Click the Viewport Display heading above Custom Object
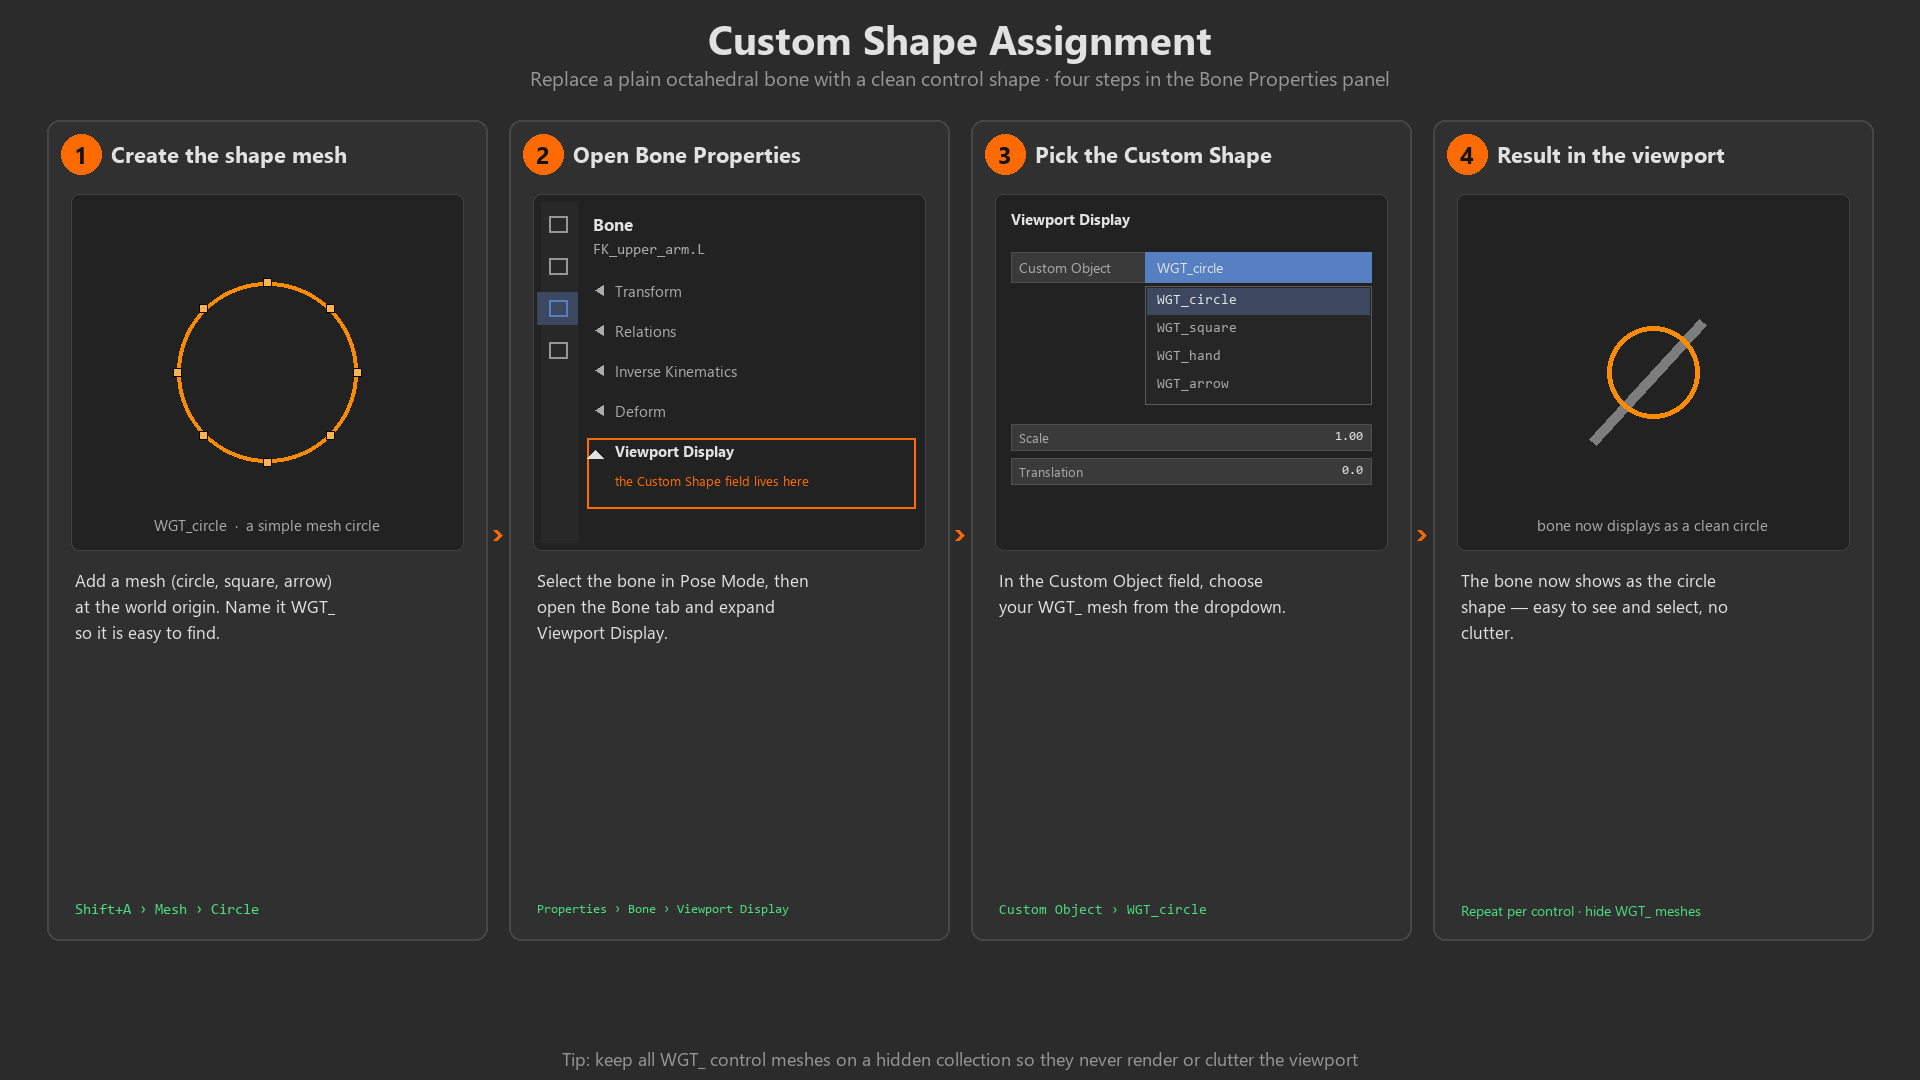This screenshot has width=1920, height=1080. pos(1070,220)
